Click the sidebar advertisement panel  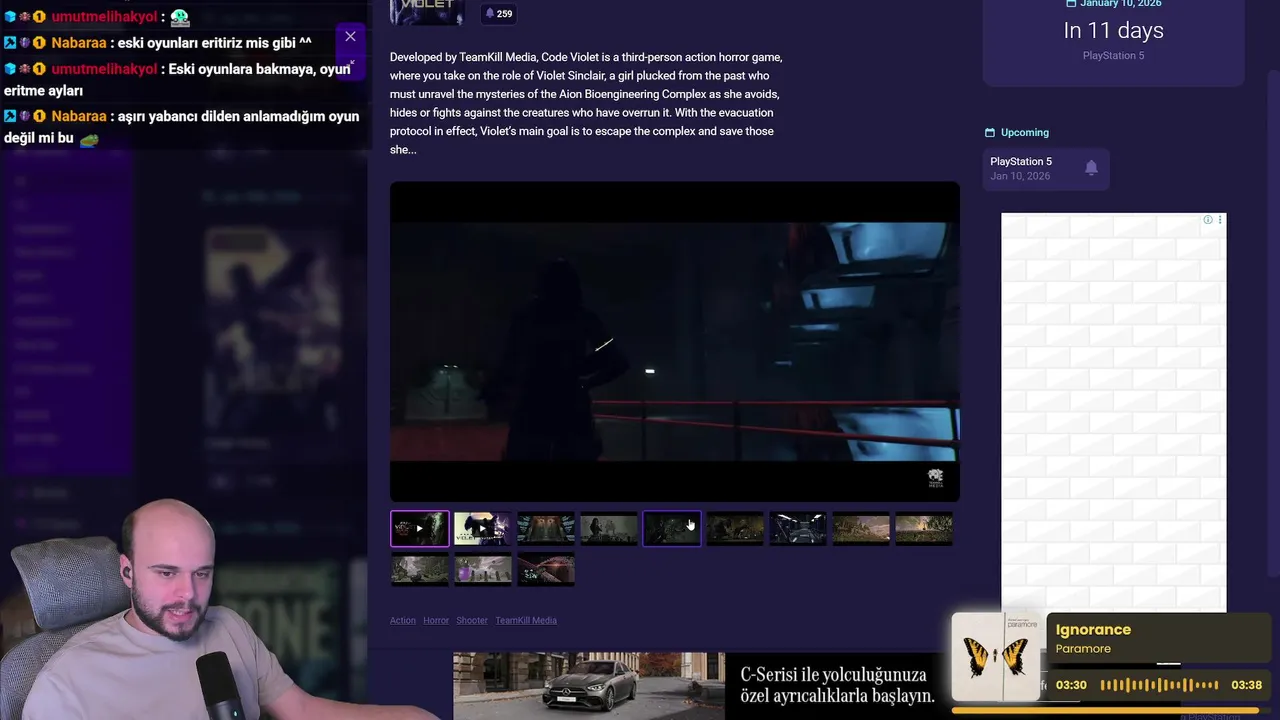1113,412
